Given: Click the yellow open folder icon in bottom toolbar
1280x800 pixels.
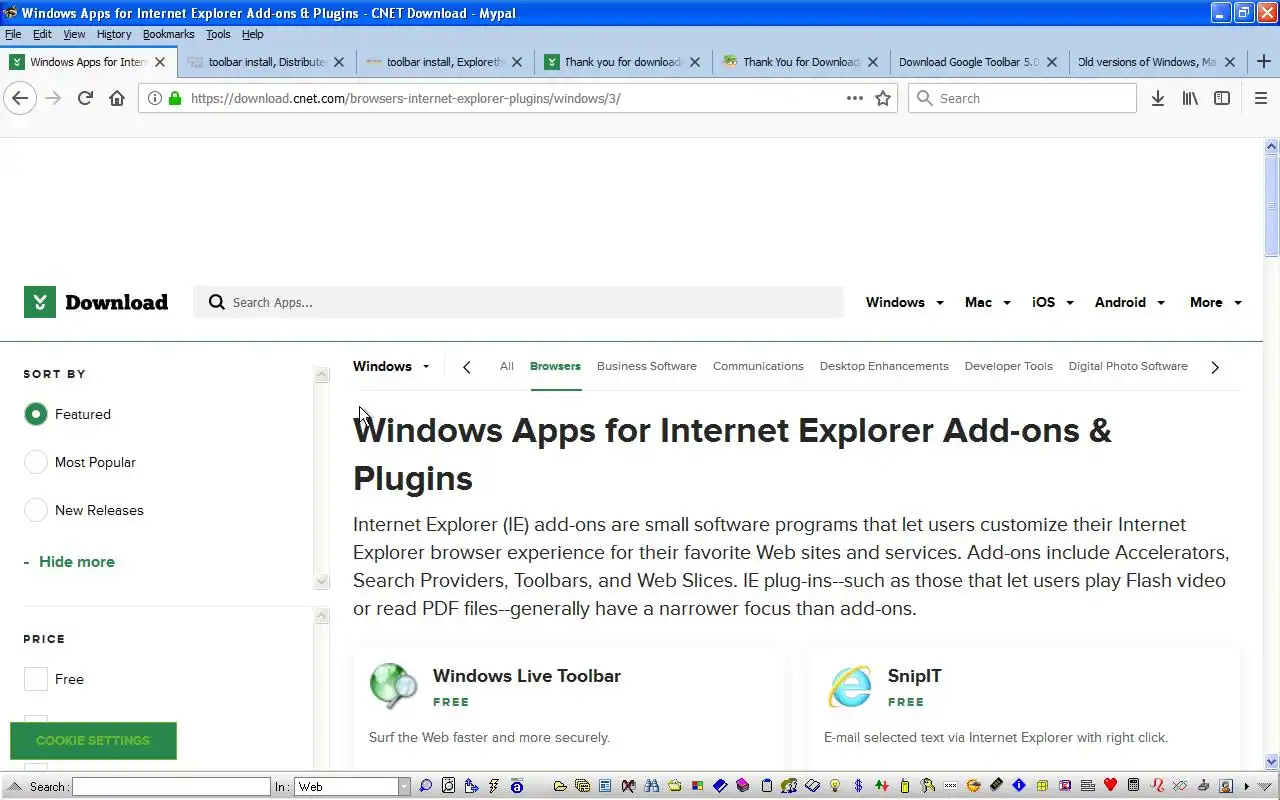Looking at the screenshot, I should (x=560, y=786).
